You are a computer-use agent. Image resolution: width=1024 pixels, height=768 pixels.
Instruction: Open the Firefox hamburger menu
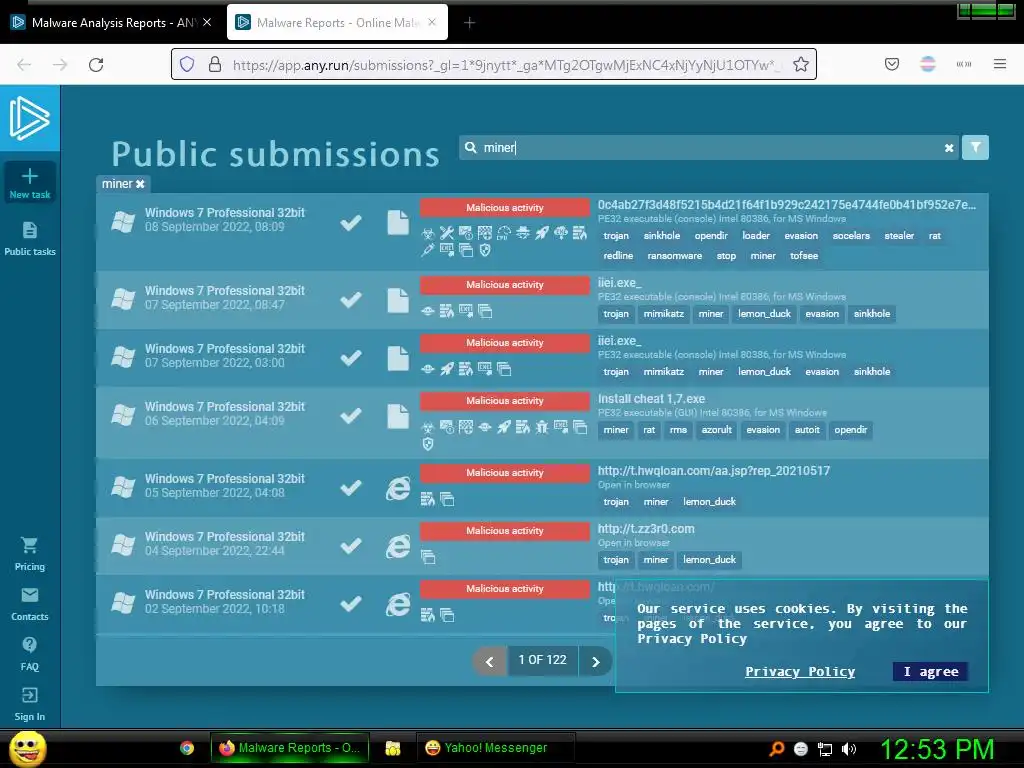(999, 64)
